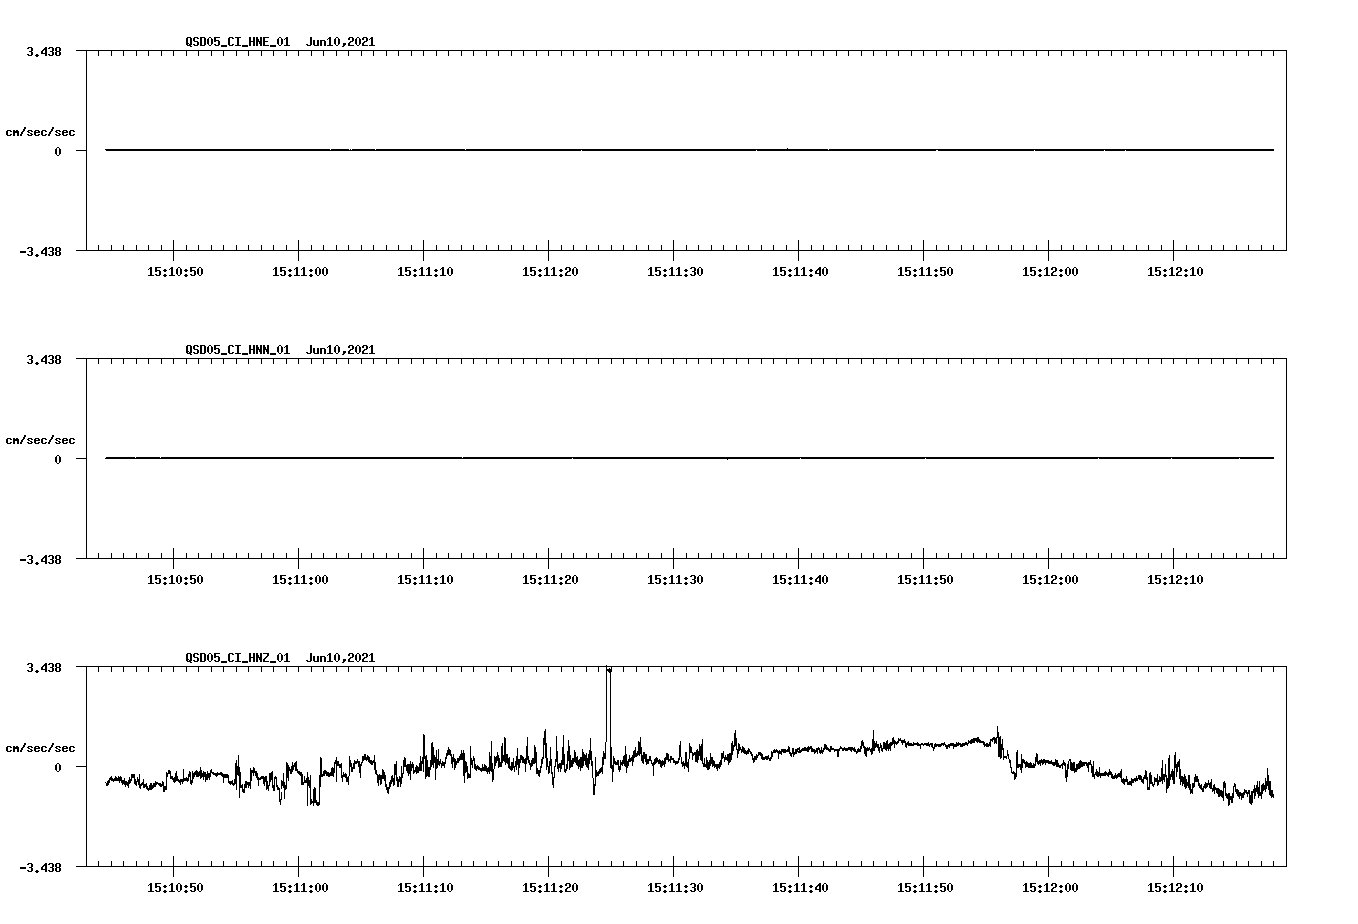Click the 15:11:40 time label under HNN plot
This screenshot has height=924, width=1358.
[x=800, y=580]
